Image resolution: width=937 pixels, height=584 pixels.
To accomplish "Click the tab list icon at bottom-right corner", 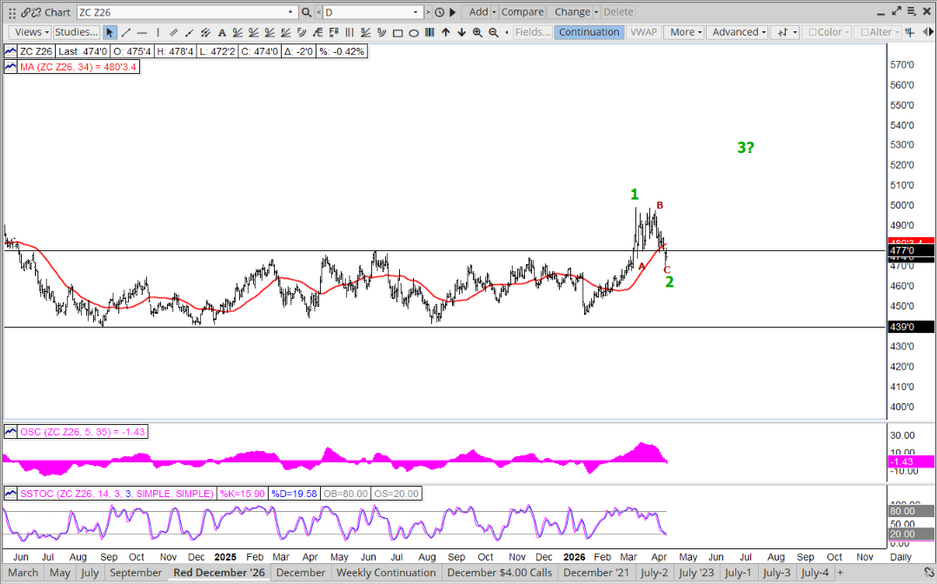I will click(929, 573).
